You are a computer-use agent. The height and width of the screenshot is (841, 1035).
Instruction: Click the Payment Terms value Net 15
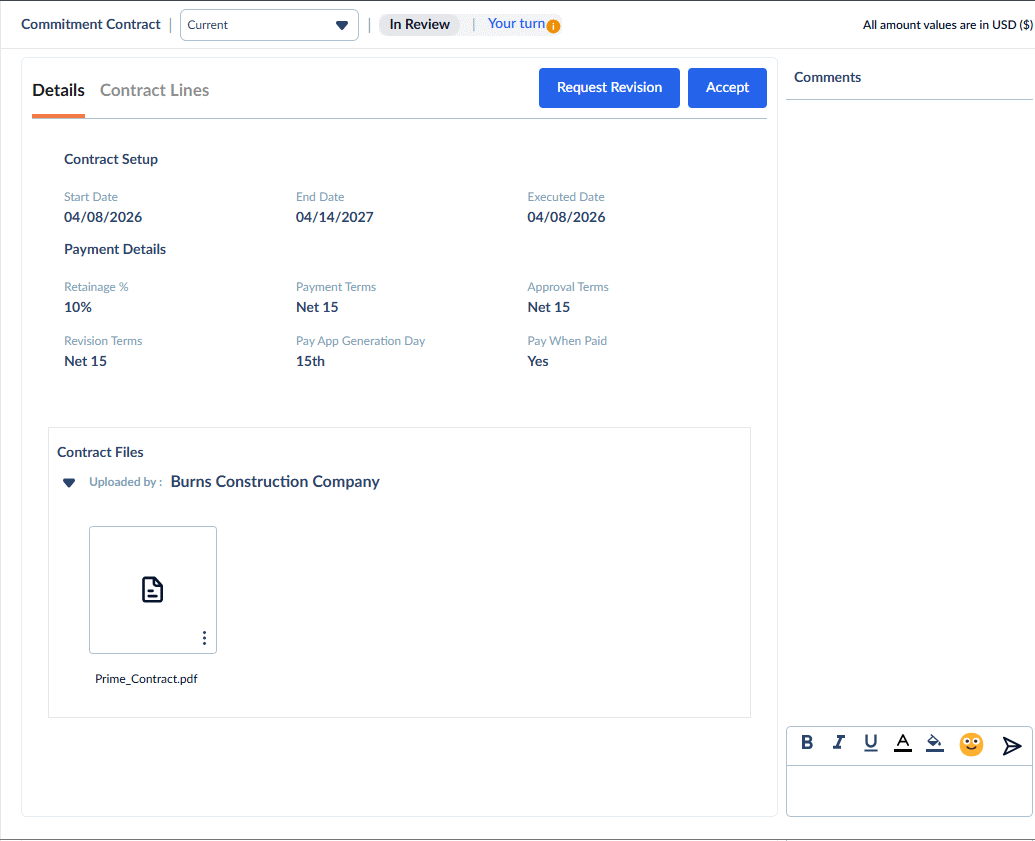click(x=317, y=307)
